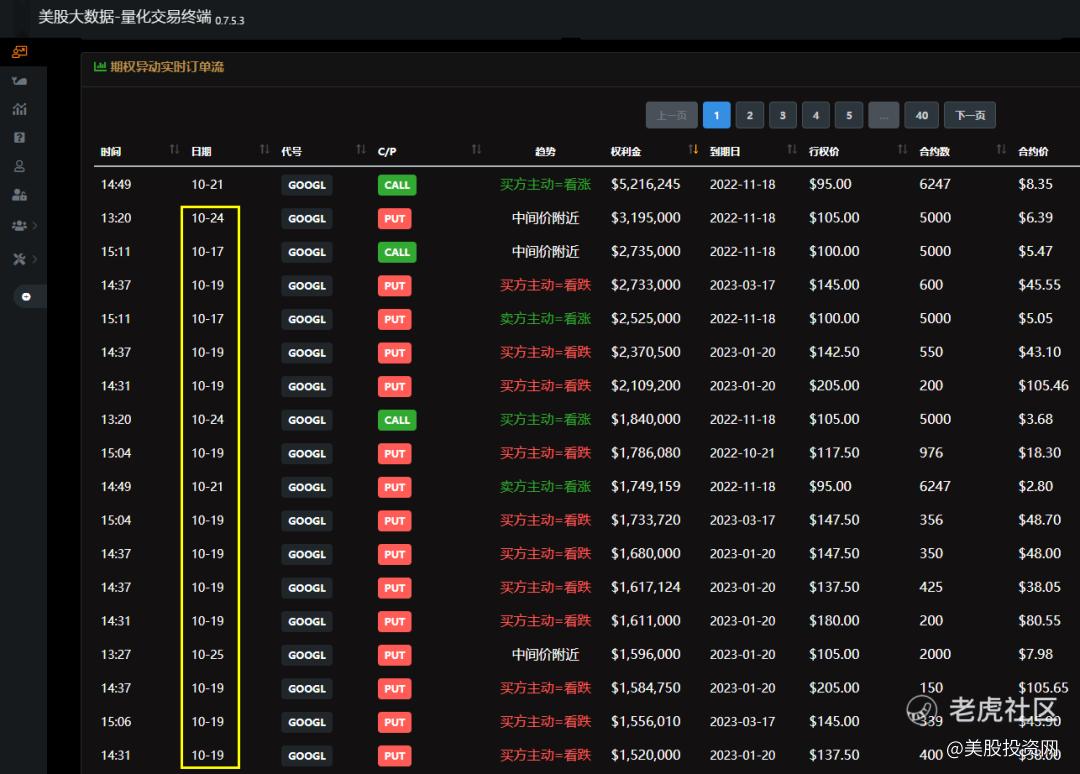Click contract count 2000
1080x774 pixels.
935,655
